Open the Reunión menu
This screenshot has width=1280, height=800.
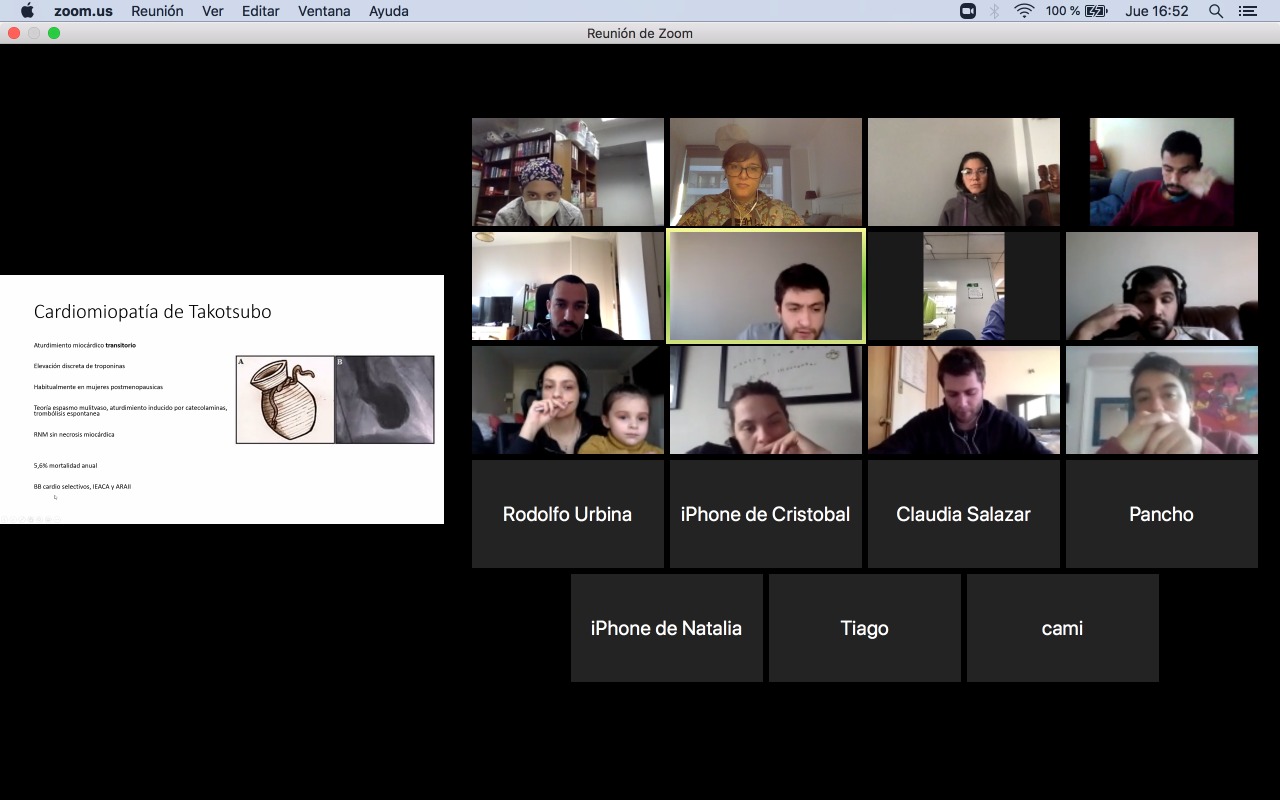(157, 11)
